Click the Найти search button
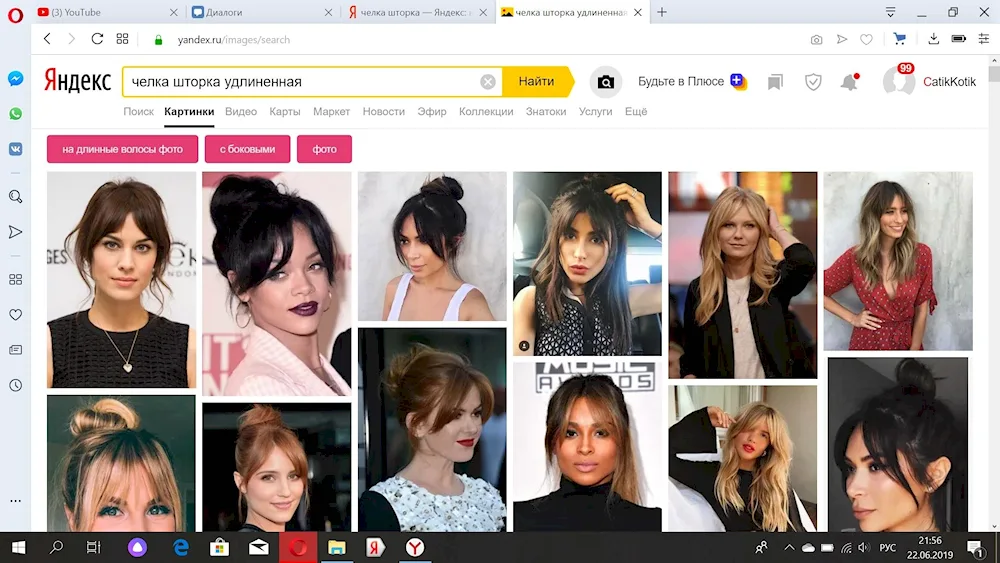Image resolution: width=1000 pixels, height=563 pixels. [537, 82]
